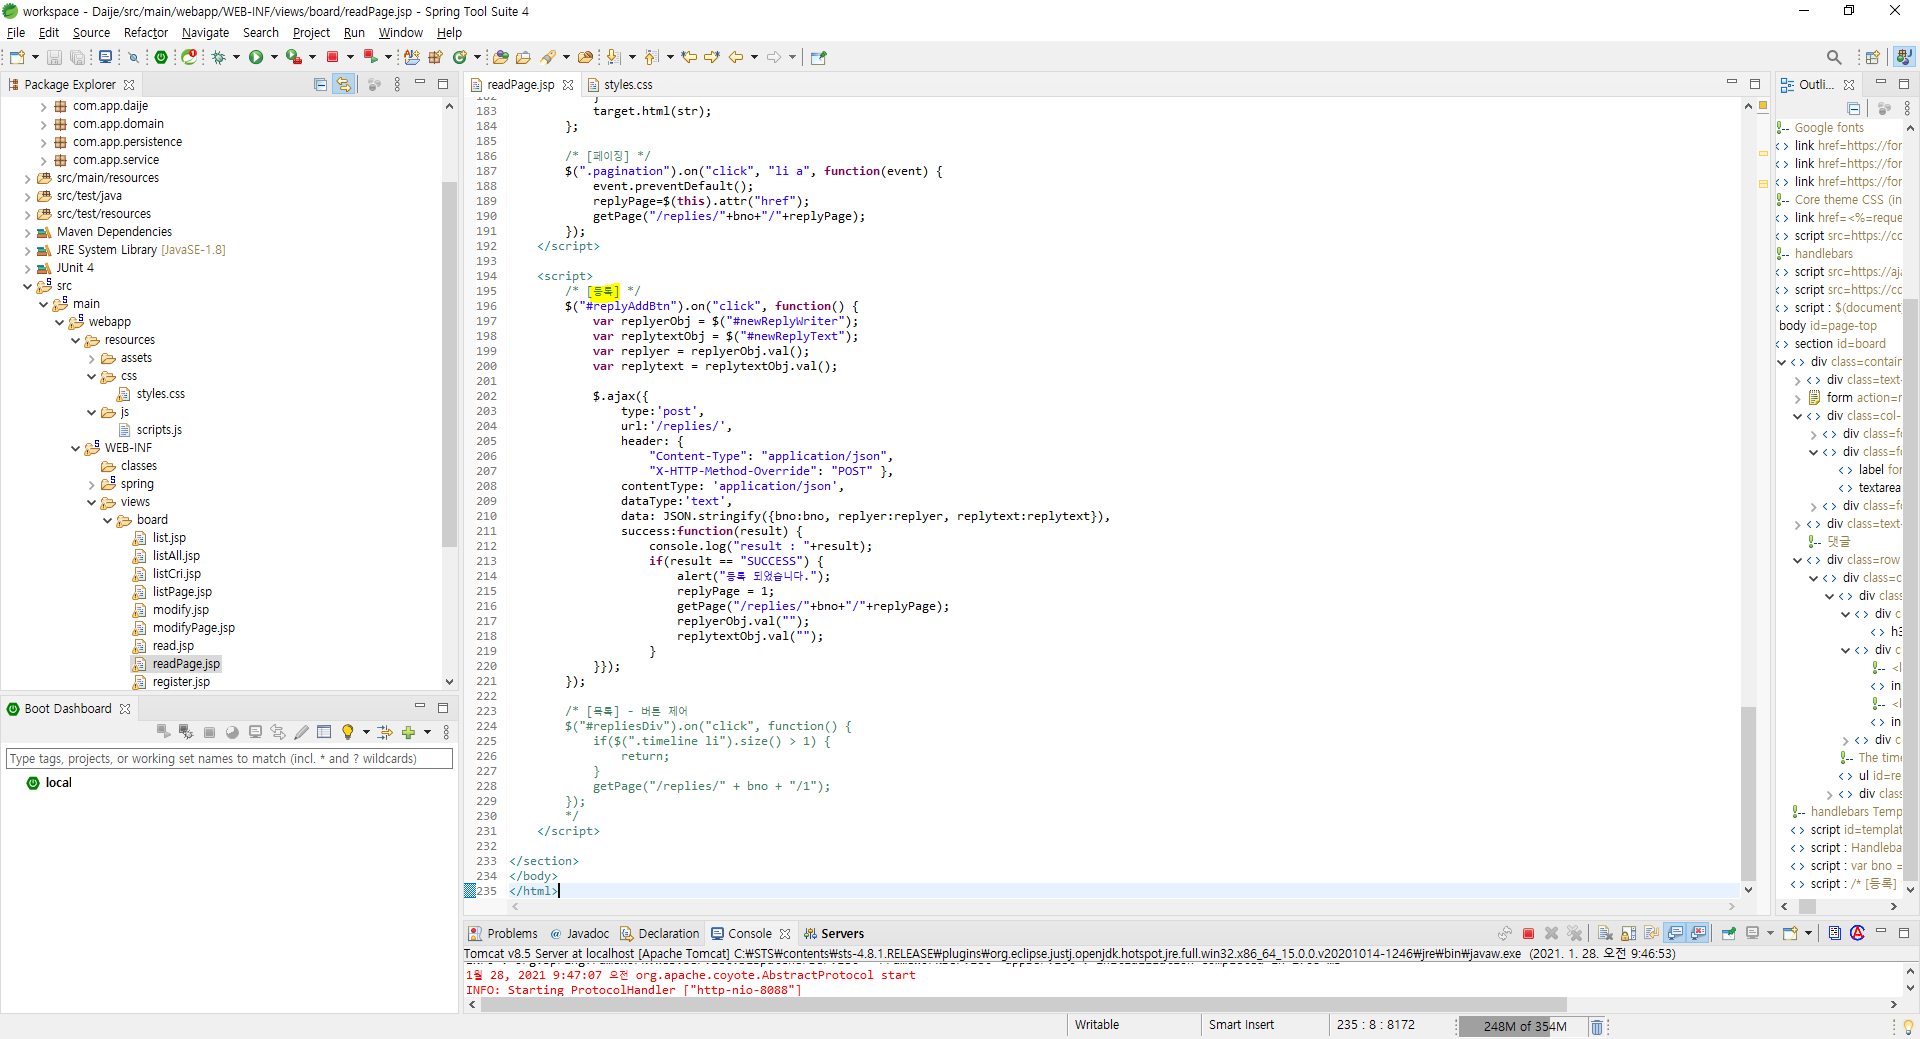Viewport: 1920px width, 1039px height.
Task: Click the Boot Dashboard icon in the main toolbar
Action: 161,57
